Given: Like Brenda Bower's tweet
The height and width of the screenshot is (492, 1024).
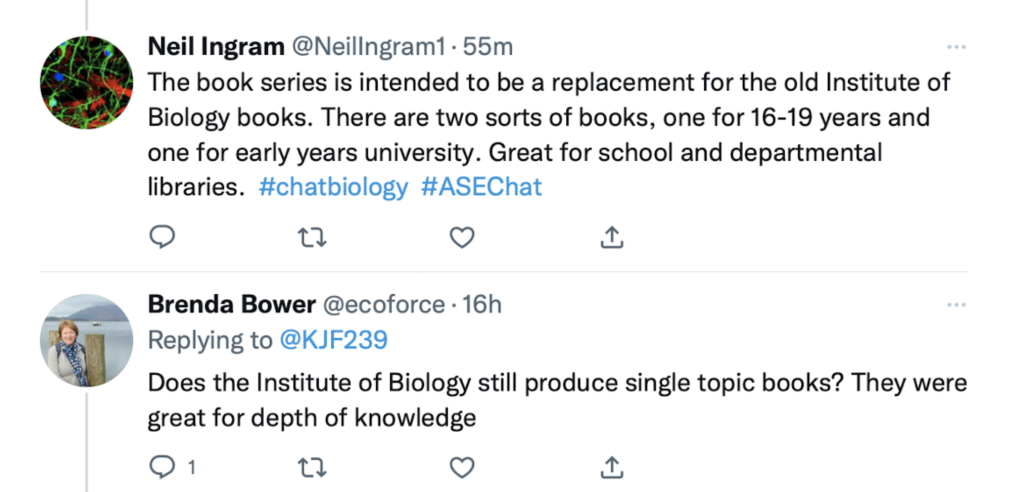Looking at the screenshot, I should [x=462, y=467].
